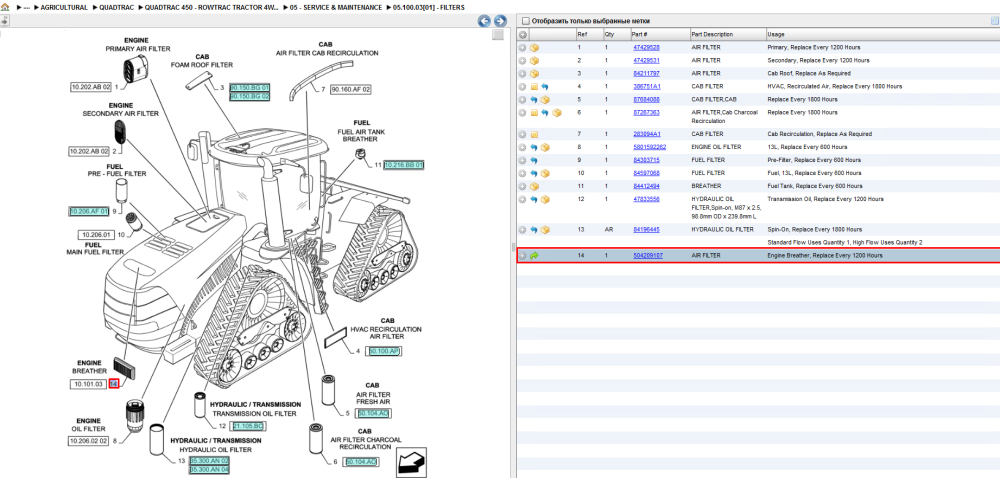Viewport: 1000px width, 478px height.
Task: Click diagram reference 90.150.BG 01
Action: (250, 87)
